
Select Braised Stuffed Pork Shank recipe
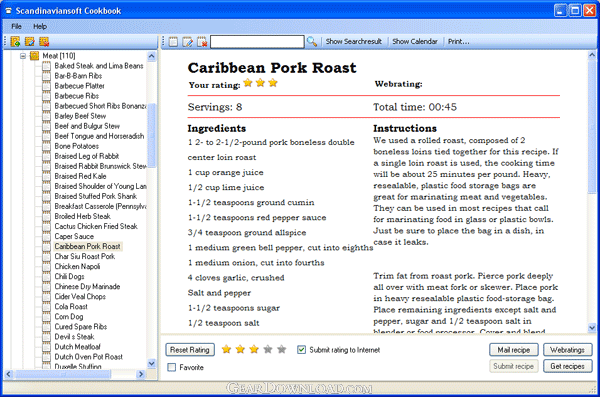96,196
